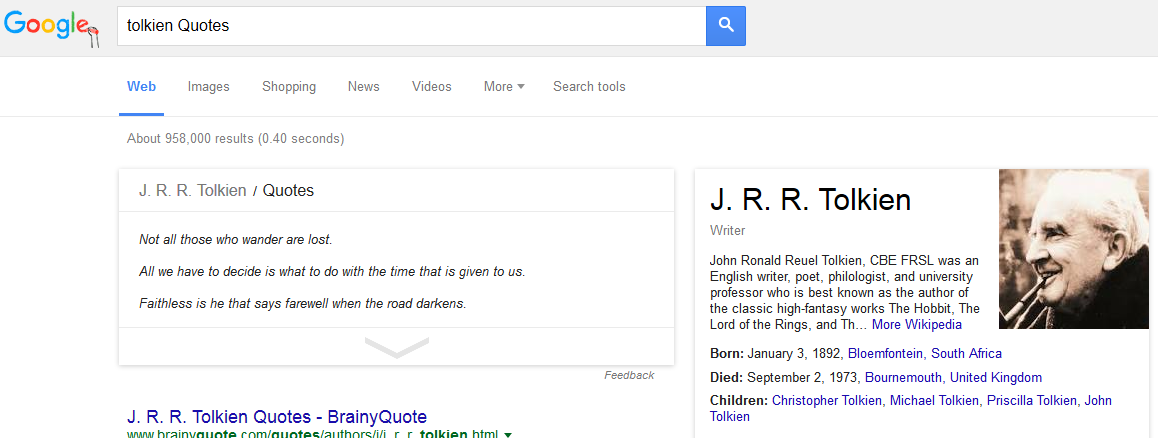The height and width of the screenshot is (438, 1158).
Task: Open Search tools options
Action: click(589, 87)
